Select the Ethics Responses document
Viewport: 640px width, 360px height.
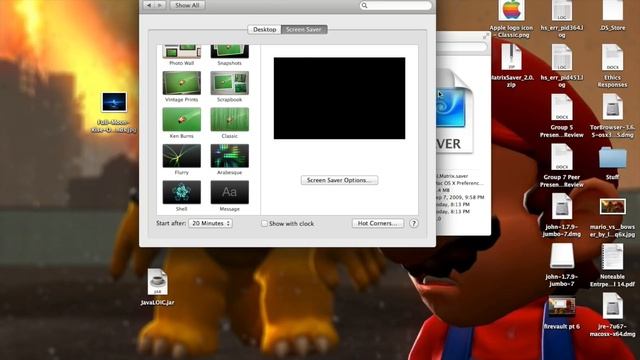point(612,57)
